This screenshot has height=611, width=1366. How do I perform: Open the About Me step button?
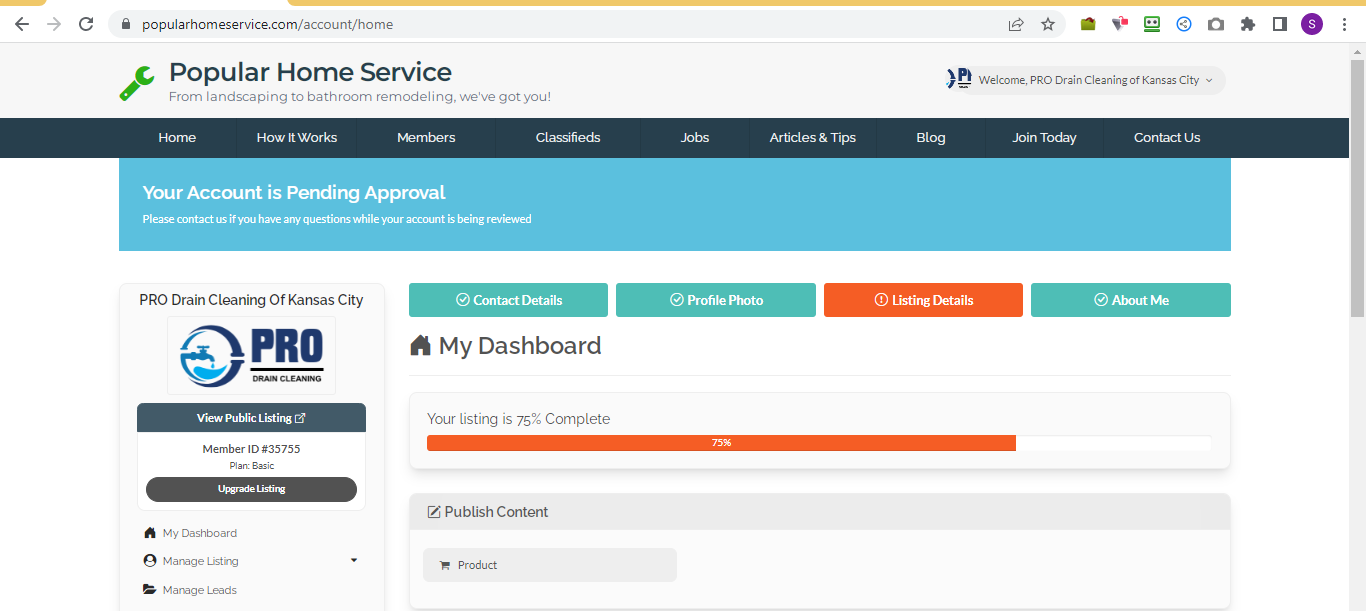[x=1131, y=300]
